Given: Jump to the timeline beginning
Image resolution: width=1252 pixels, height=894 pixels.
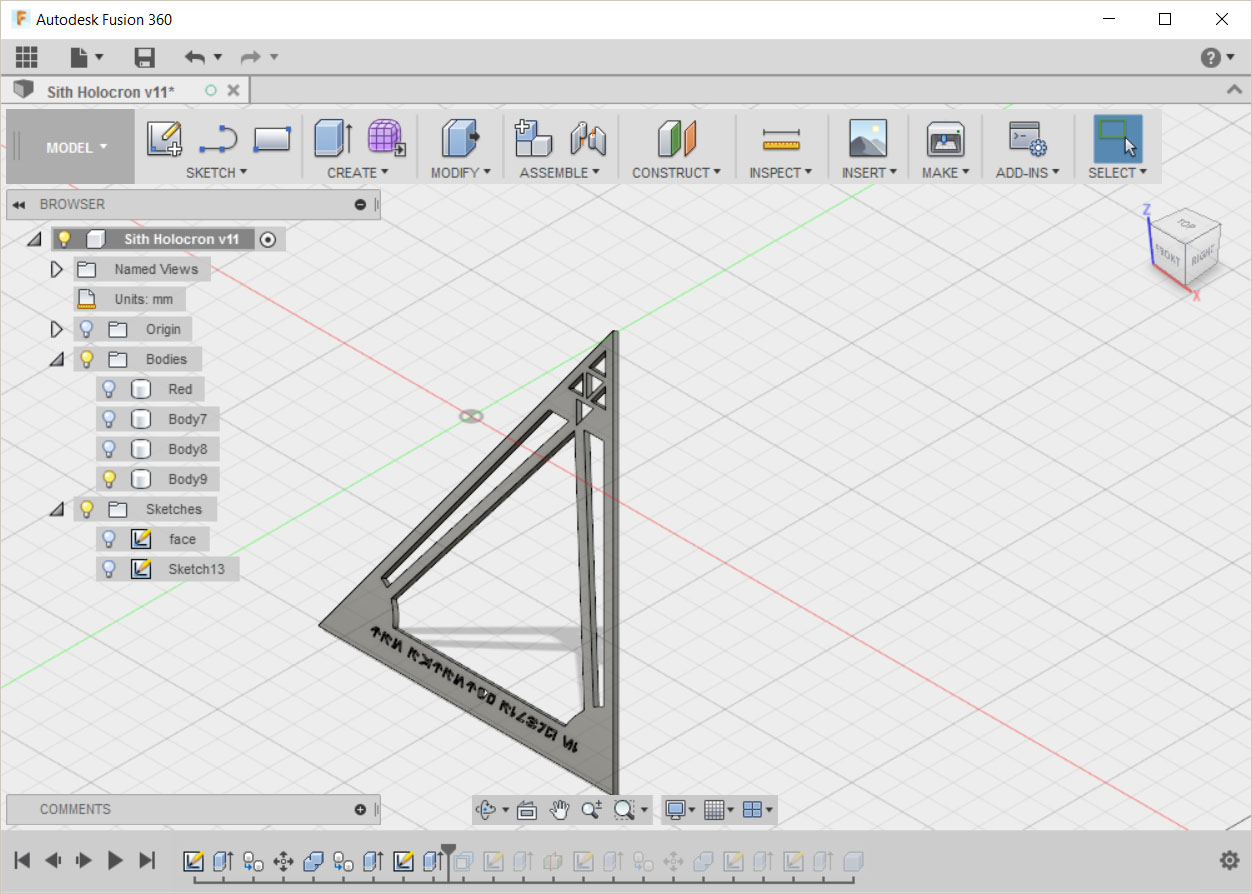Looking at the screenshot, I should [22, 860].
